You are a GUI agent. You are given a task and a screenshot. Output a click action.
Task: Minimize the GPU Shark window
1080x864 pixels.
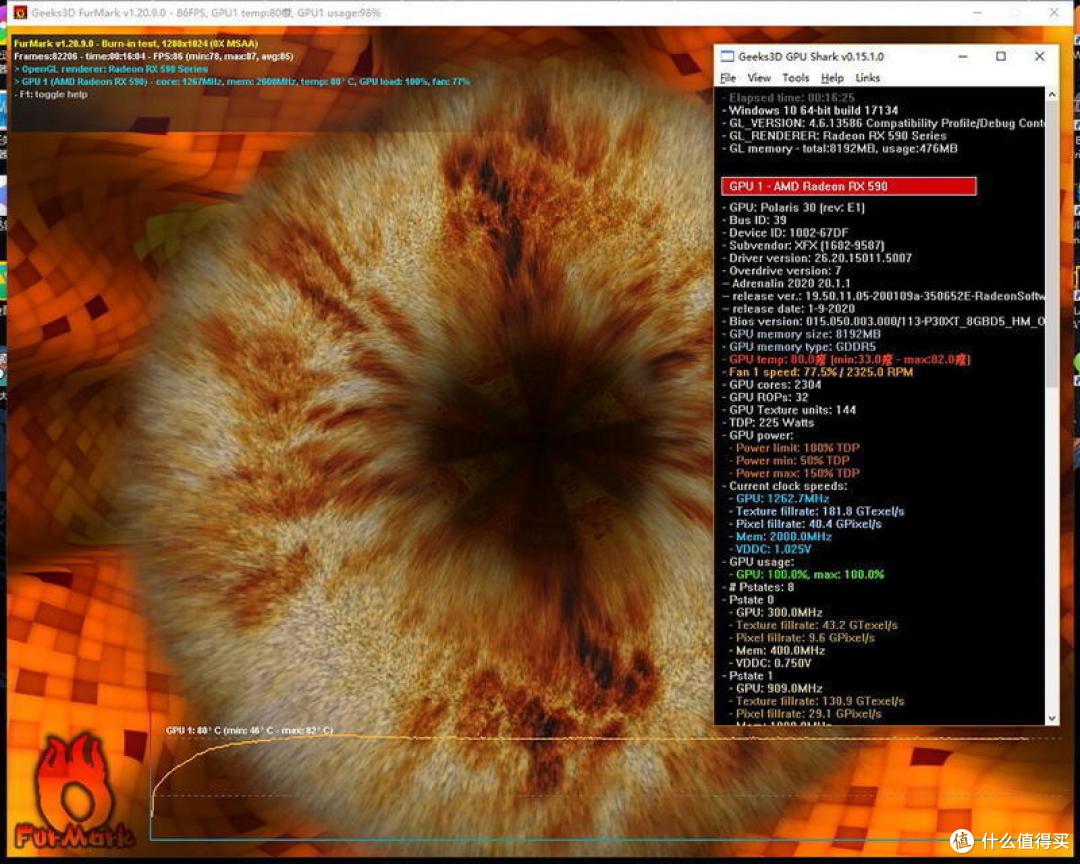tap(962, 56)
